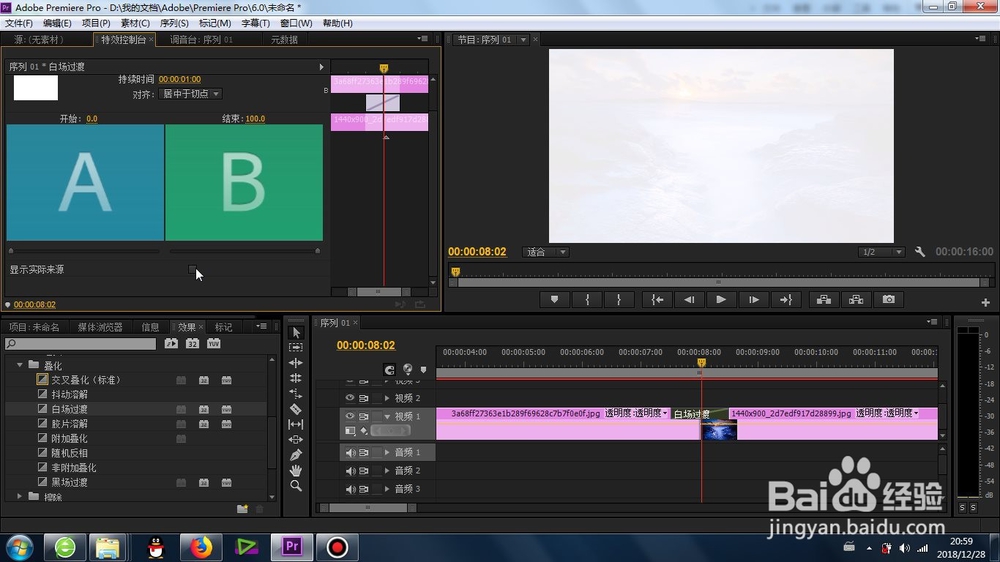Click the effects search field
This screenshot has width=1000, height=562.
(80, 344)
